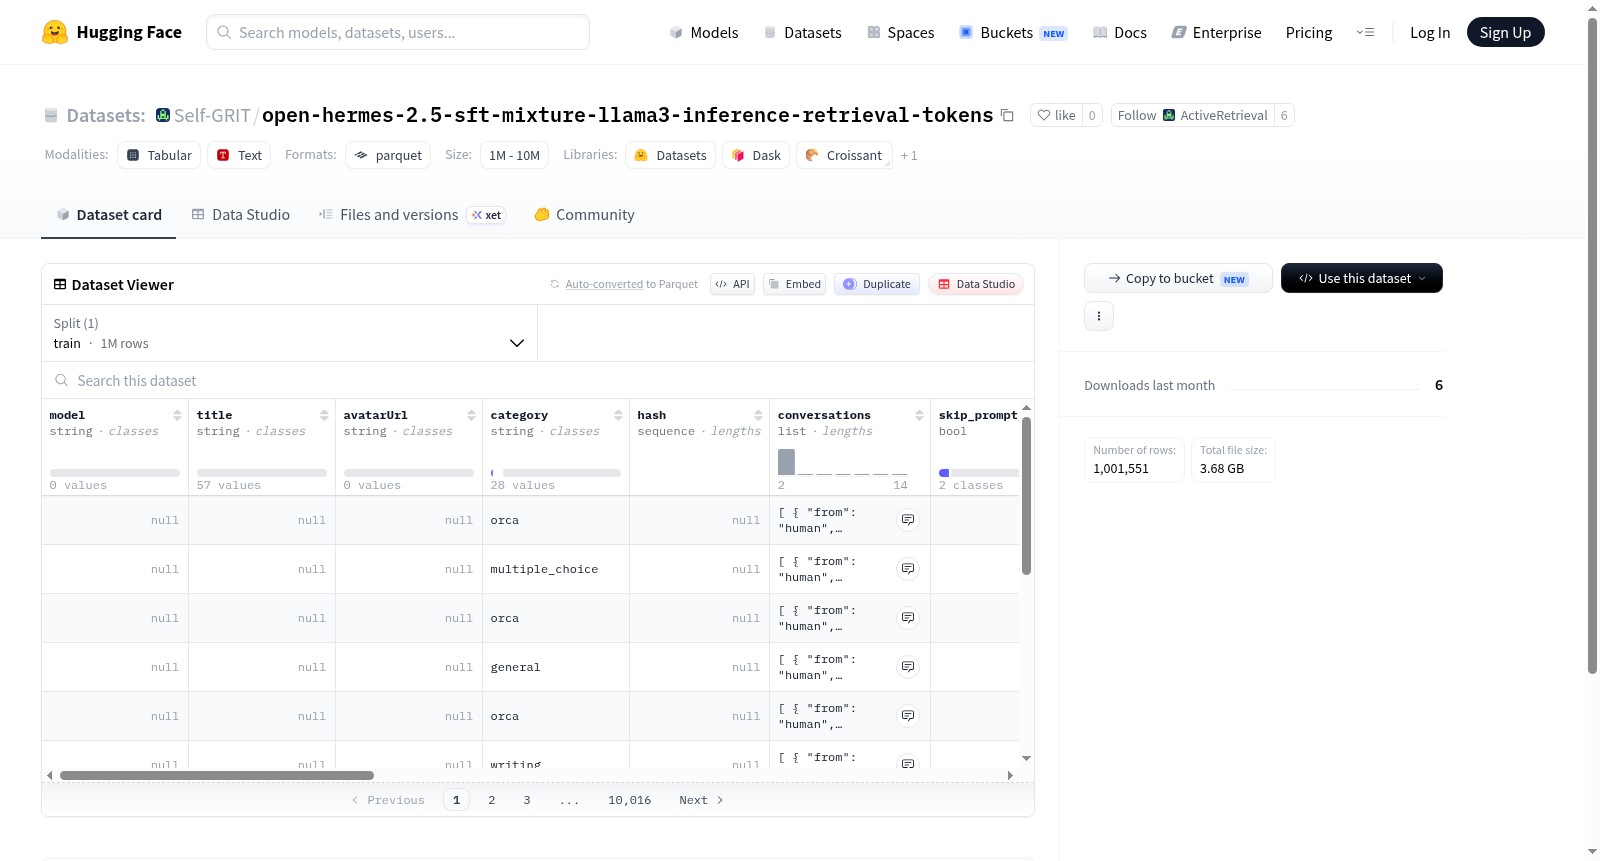Open Data Studio from the viewer toolbar
The width and height of the screenshot is (1600, 861).
click(976, 284)
